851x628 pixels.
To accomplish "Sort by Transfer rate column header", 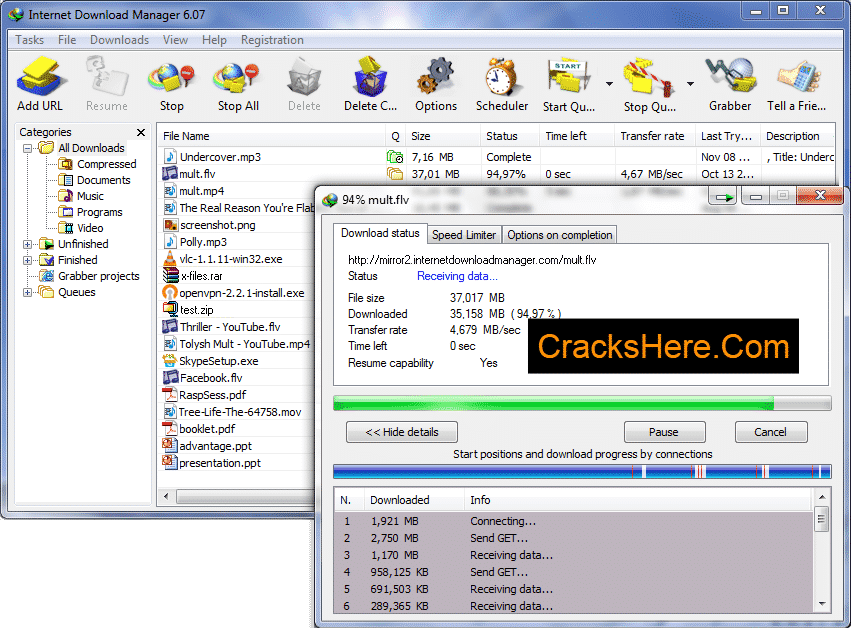I will [655, 136].
